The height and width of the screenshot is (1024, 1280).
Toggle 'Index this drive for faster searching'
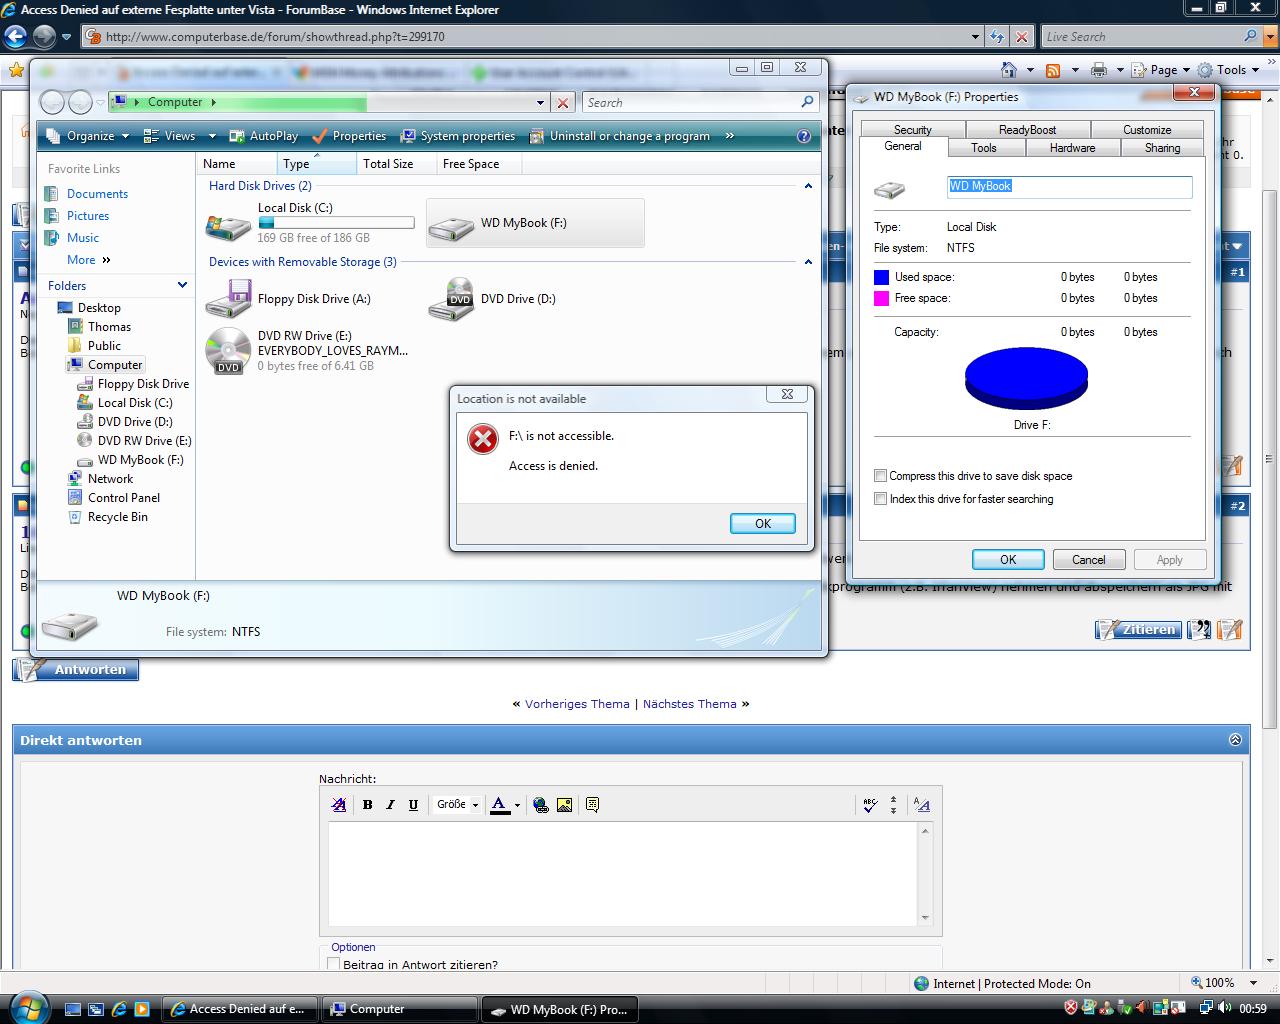tap(880, 499)
